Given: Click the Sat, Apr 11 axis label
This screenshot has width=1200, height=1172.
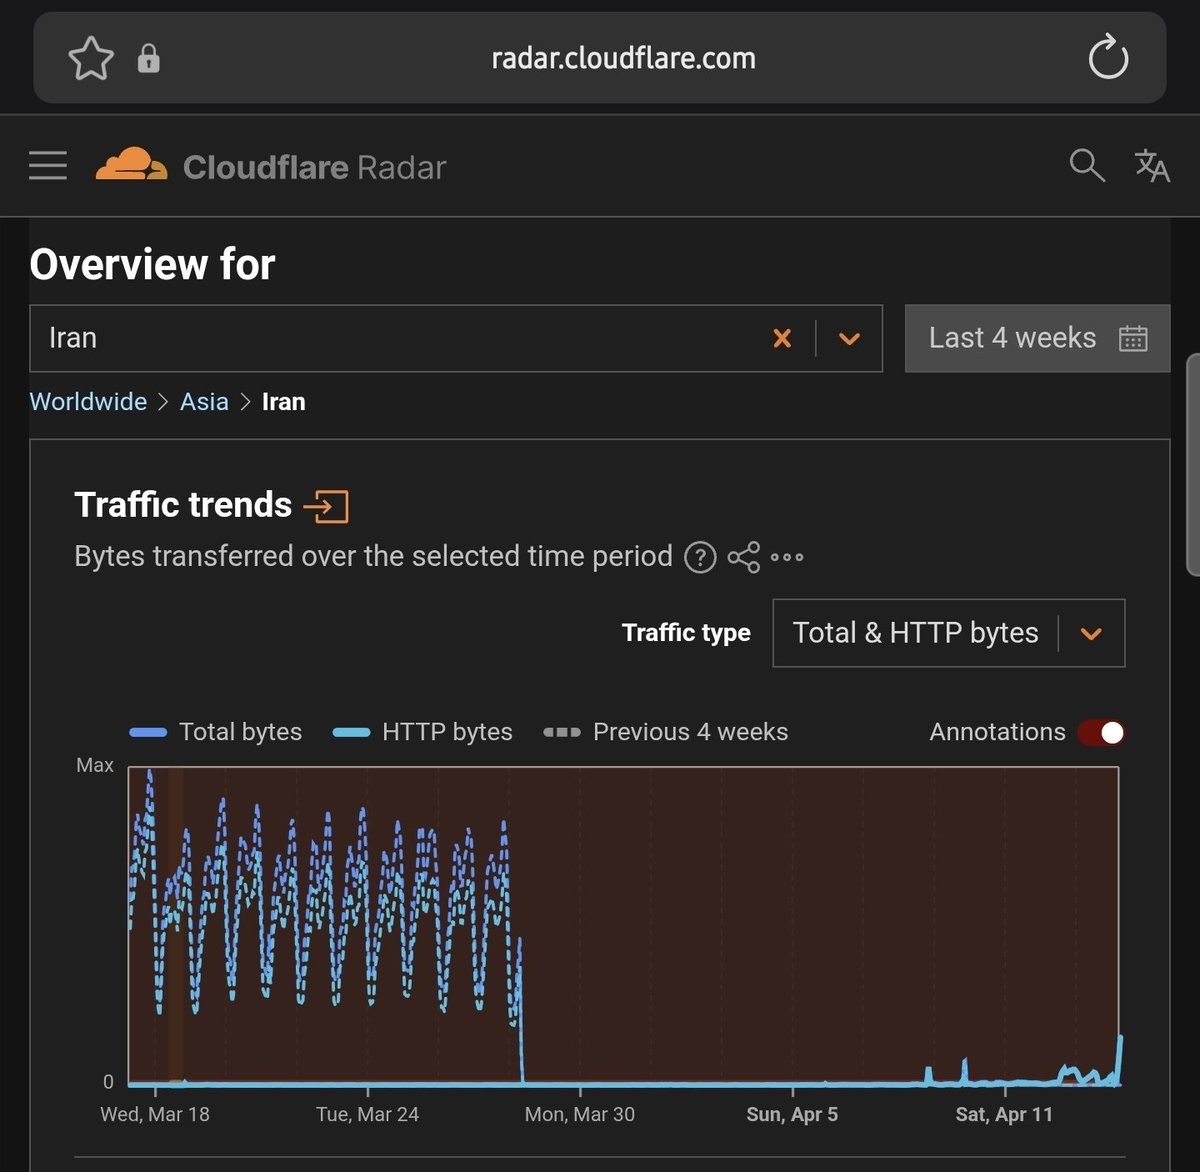Looking at the screenshot, I should (1004, 1114).
